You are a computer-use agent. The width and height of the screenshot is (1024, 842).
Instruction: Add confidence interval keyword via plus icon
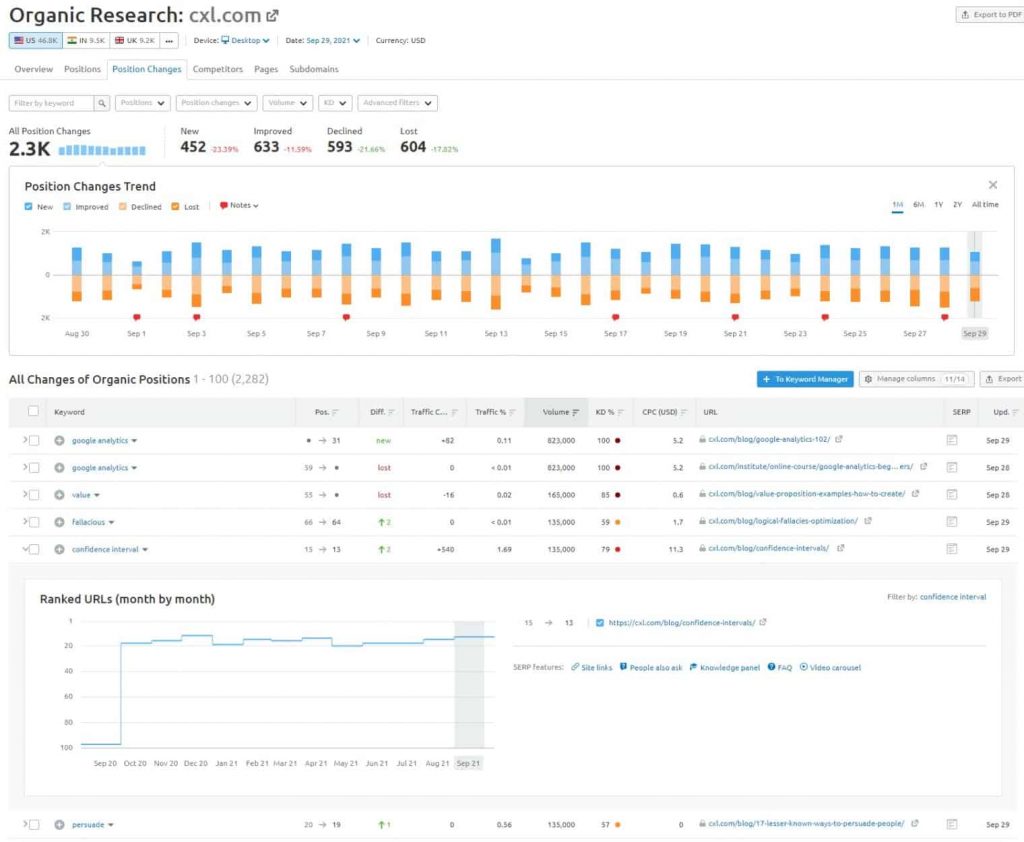[59, 550]
